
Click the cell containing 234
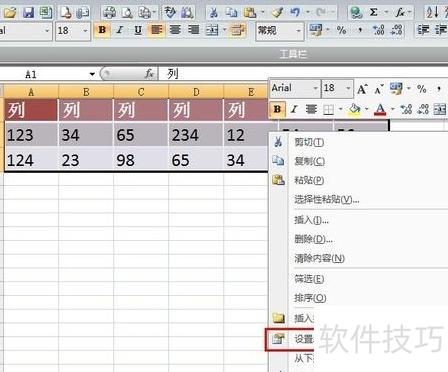196,135
